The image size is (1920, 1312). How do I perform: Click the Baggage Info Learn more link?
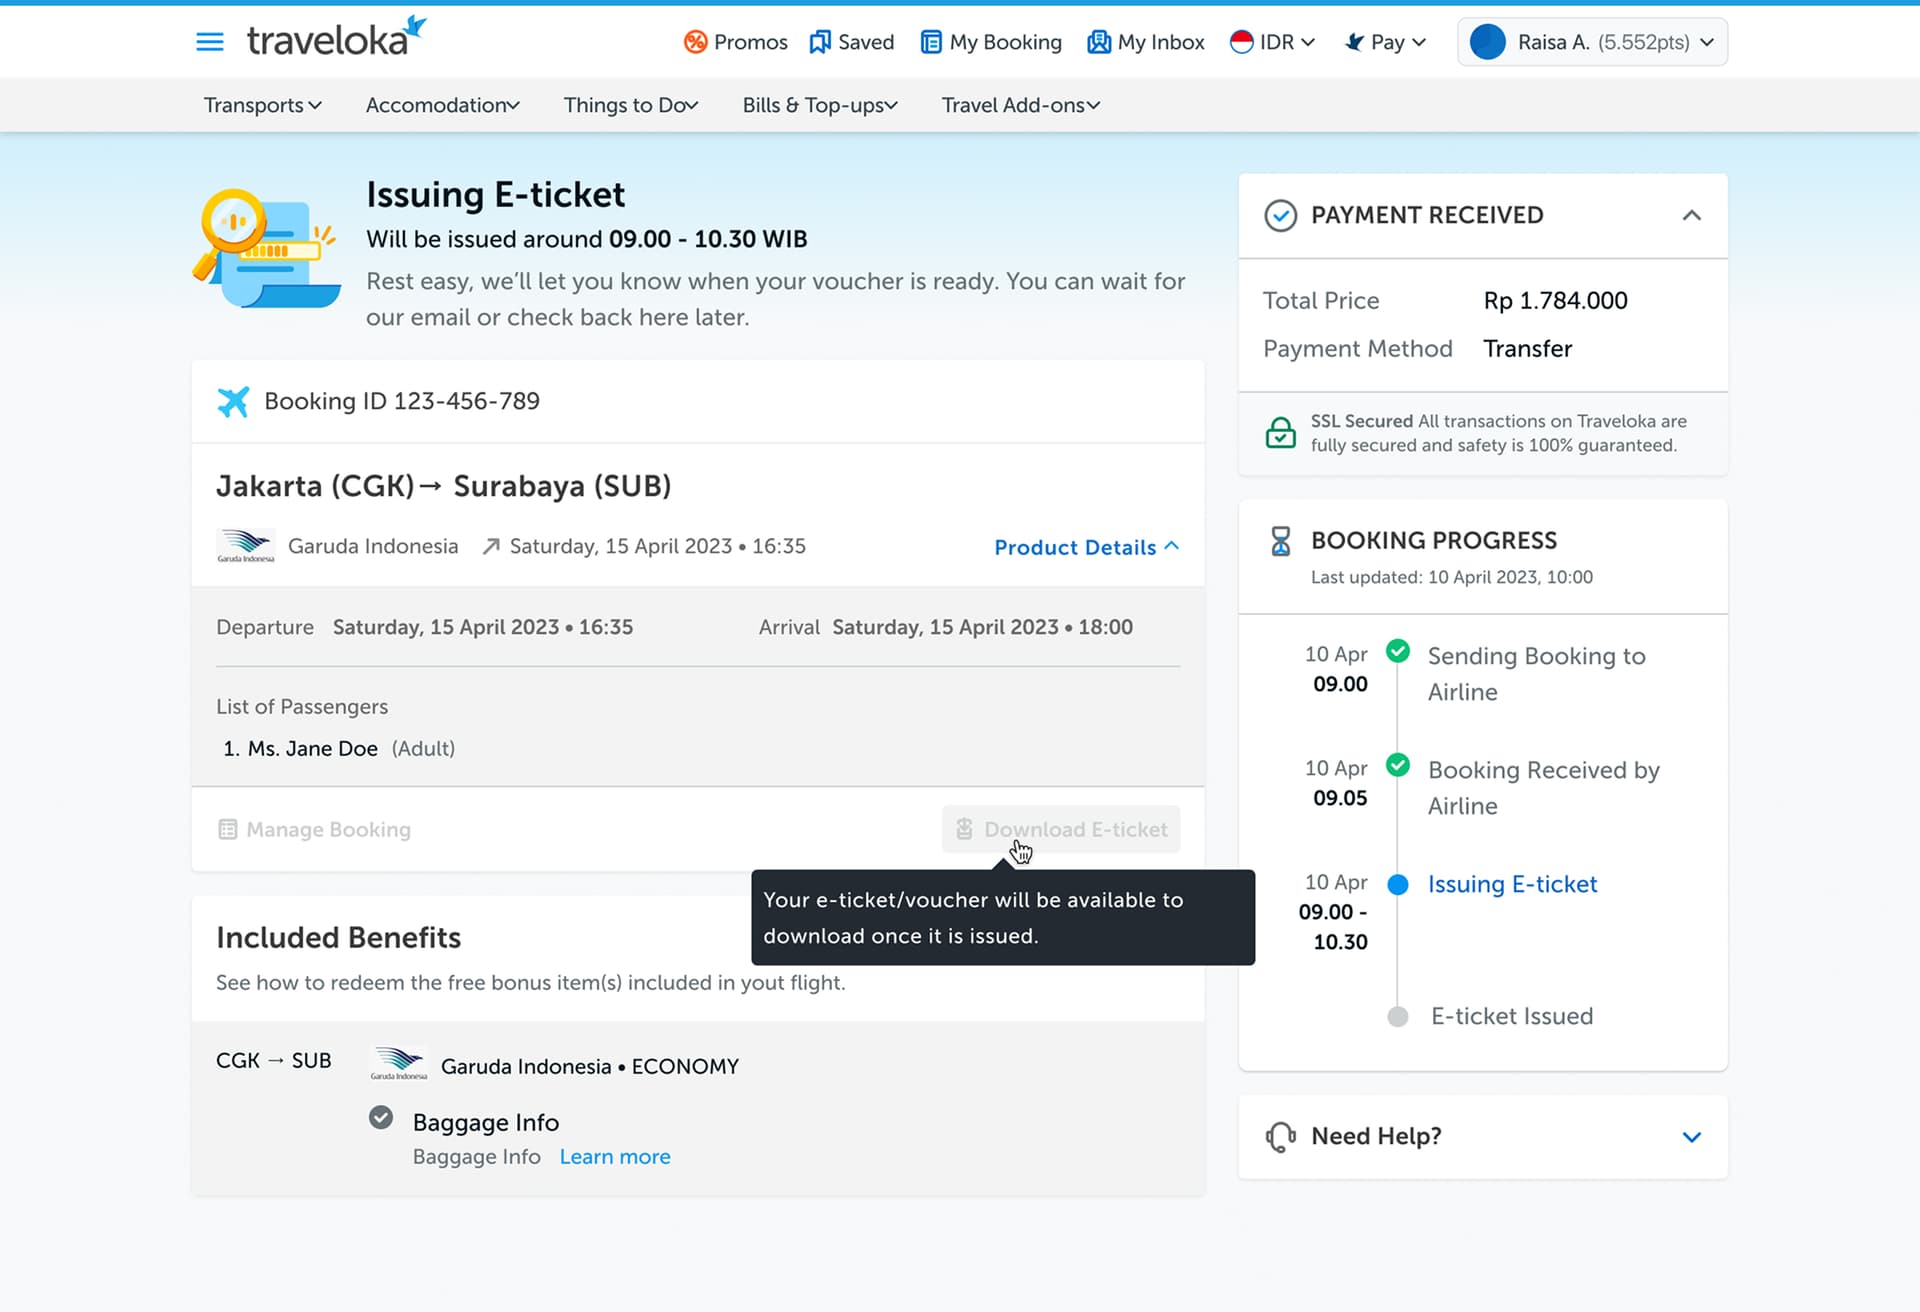[614, 1157]
